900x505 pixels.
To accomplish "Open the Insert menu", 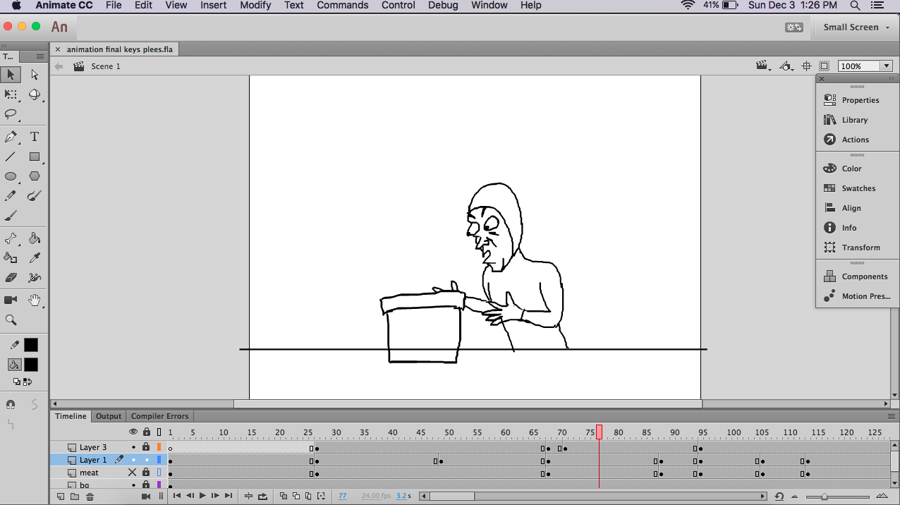I will point(213,5).
